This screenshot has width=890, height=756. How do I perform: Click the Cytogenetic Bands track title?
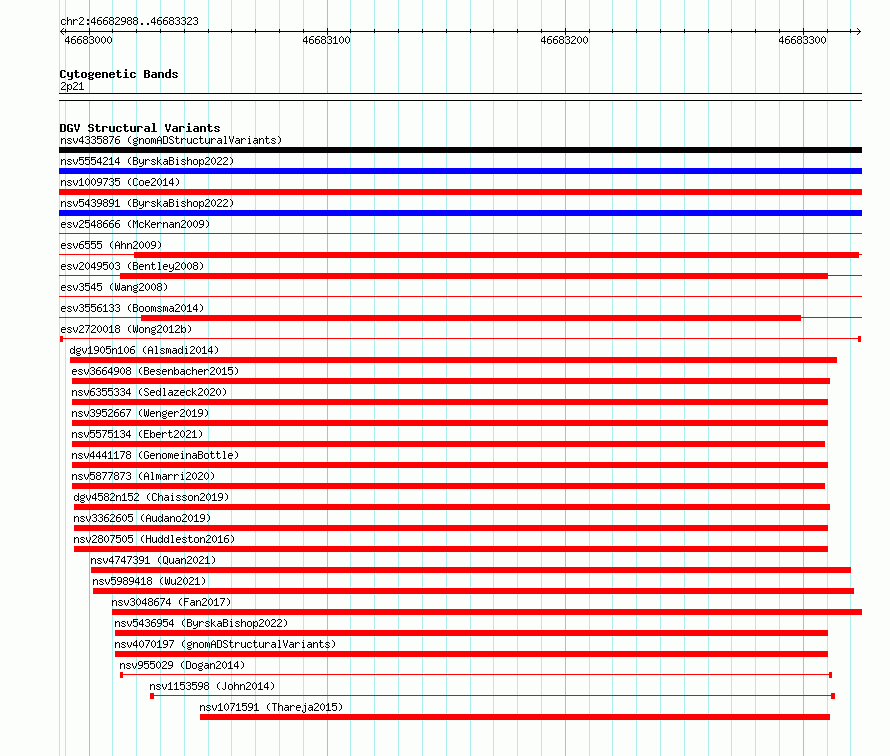pyautogui.click(x=119, y=74)
